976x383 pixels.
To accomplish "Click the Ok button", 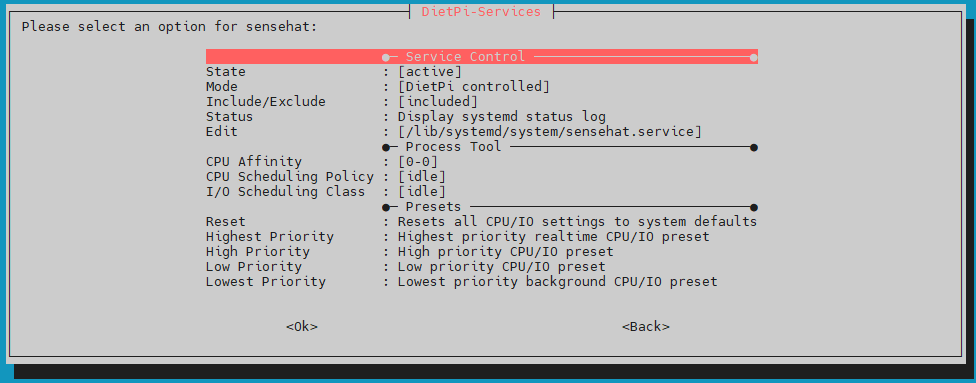I will [x=302, y=326].
